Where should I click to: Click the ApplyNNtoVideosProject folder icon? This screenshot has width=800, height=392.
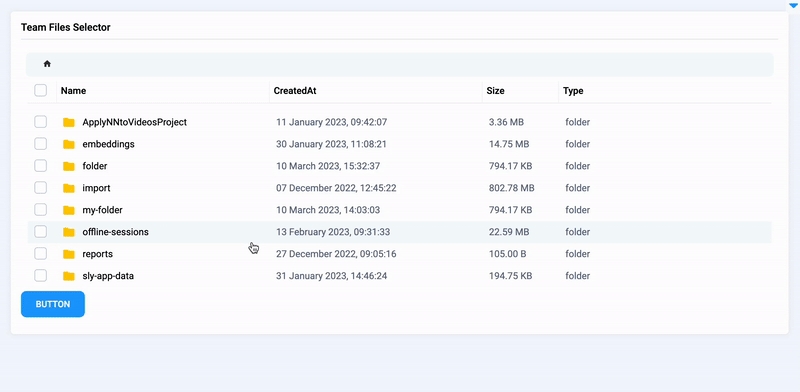coord(69,122)
